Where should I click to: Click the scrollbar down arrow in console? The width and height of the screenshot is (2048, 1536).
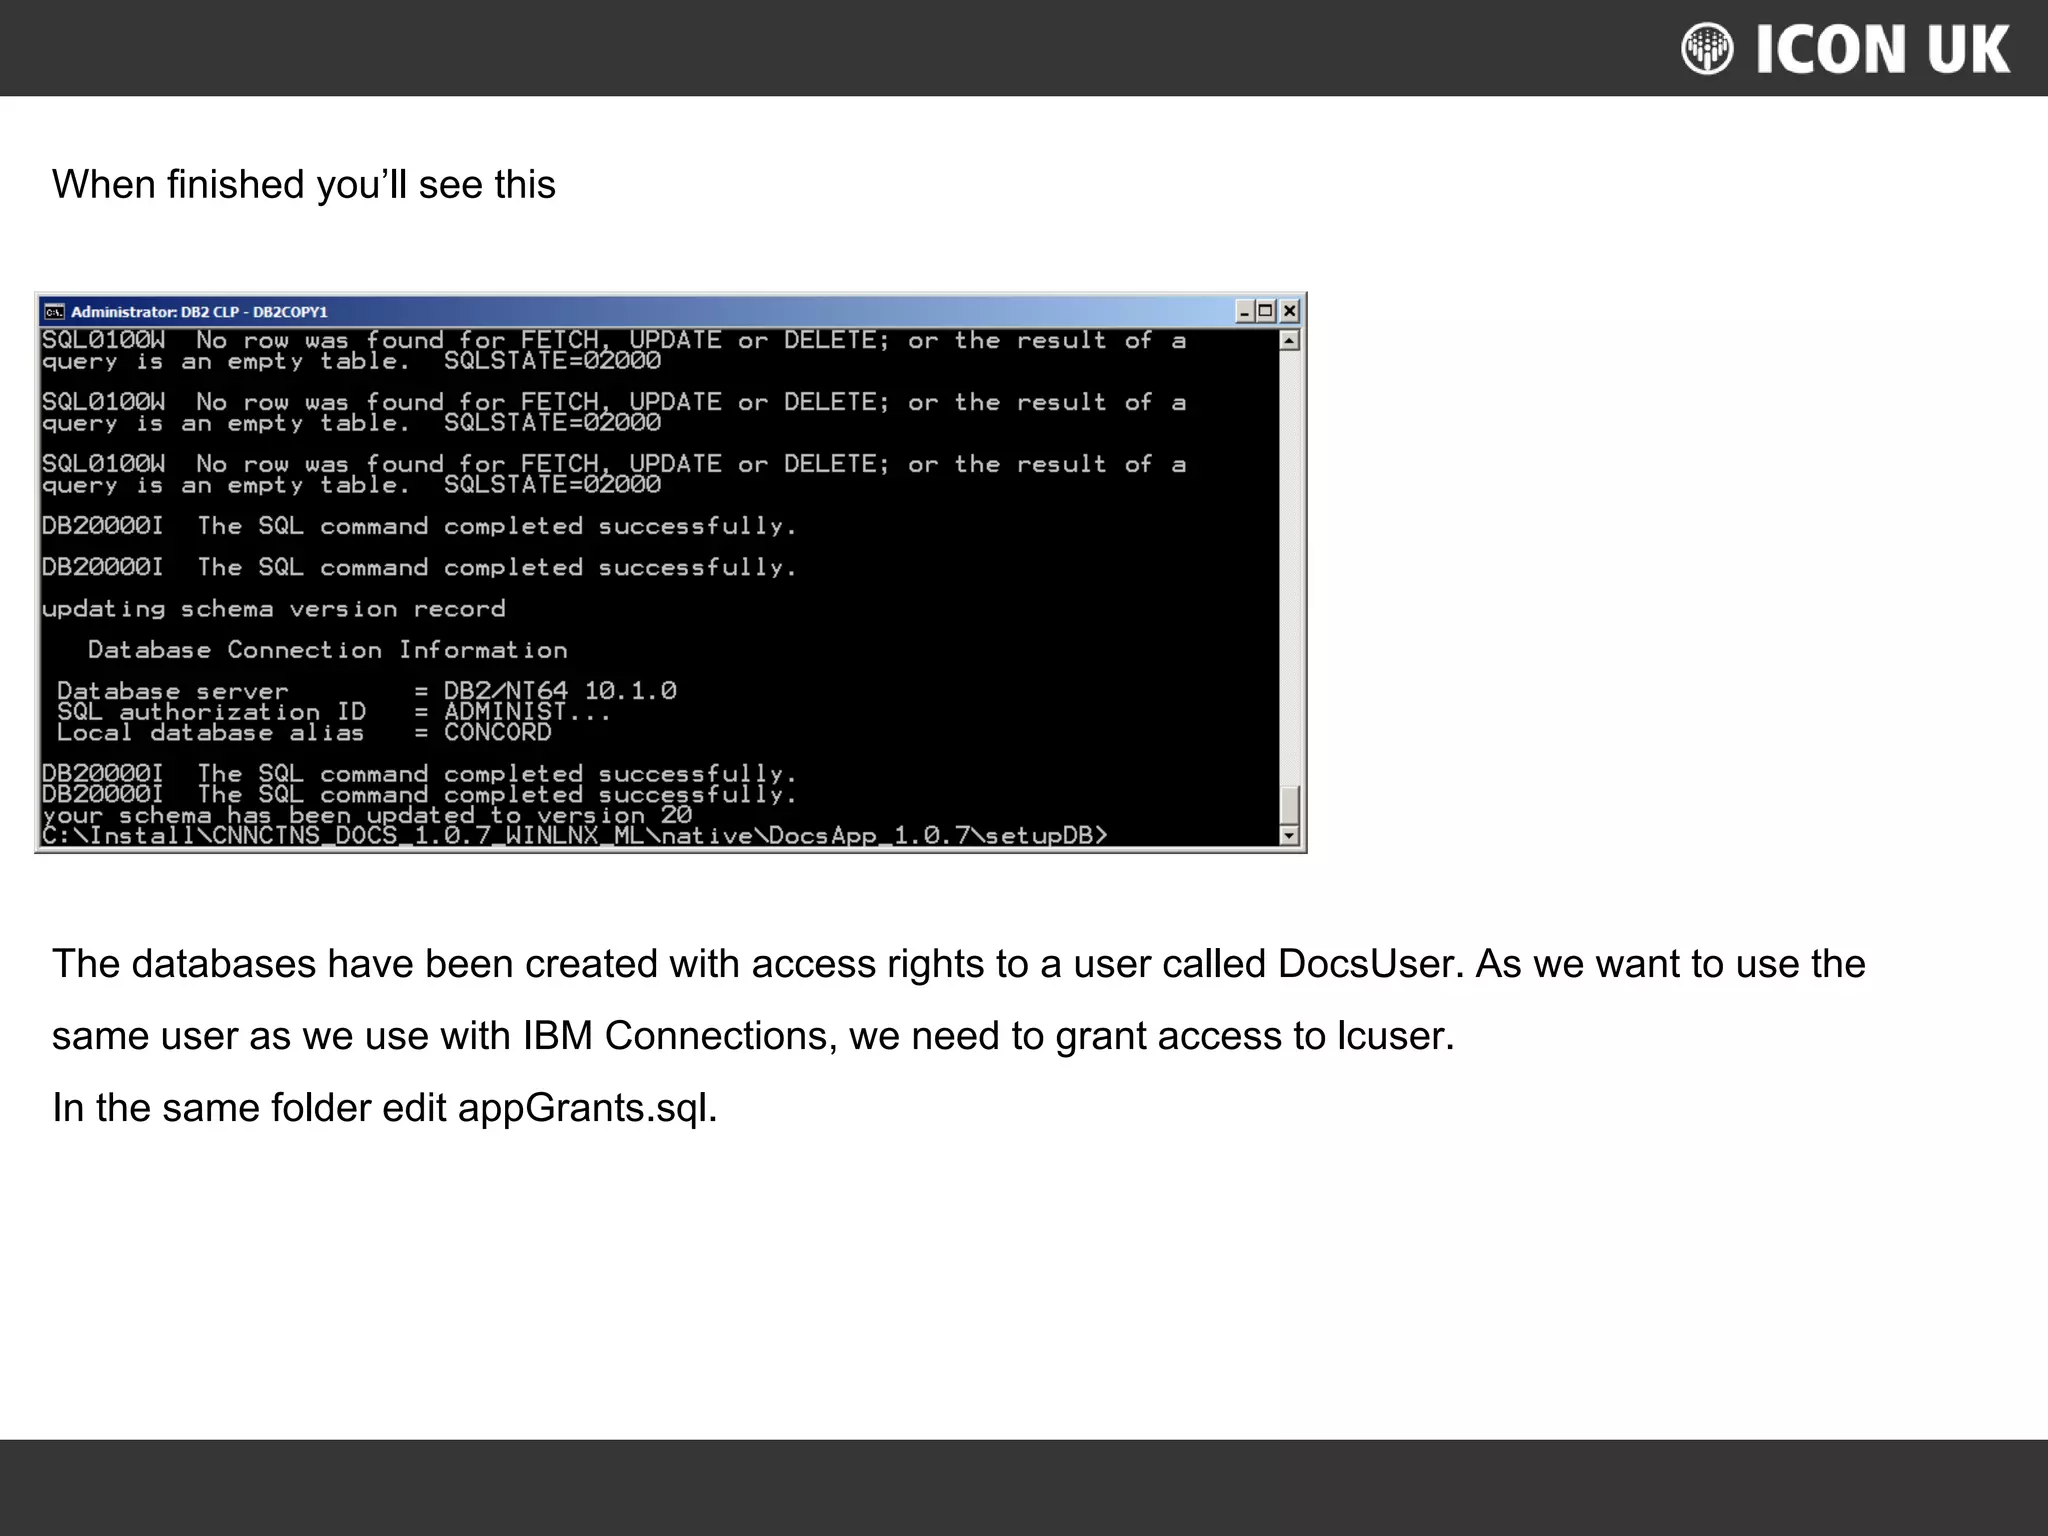click(x=1290, y=835)
